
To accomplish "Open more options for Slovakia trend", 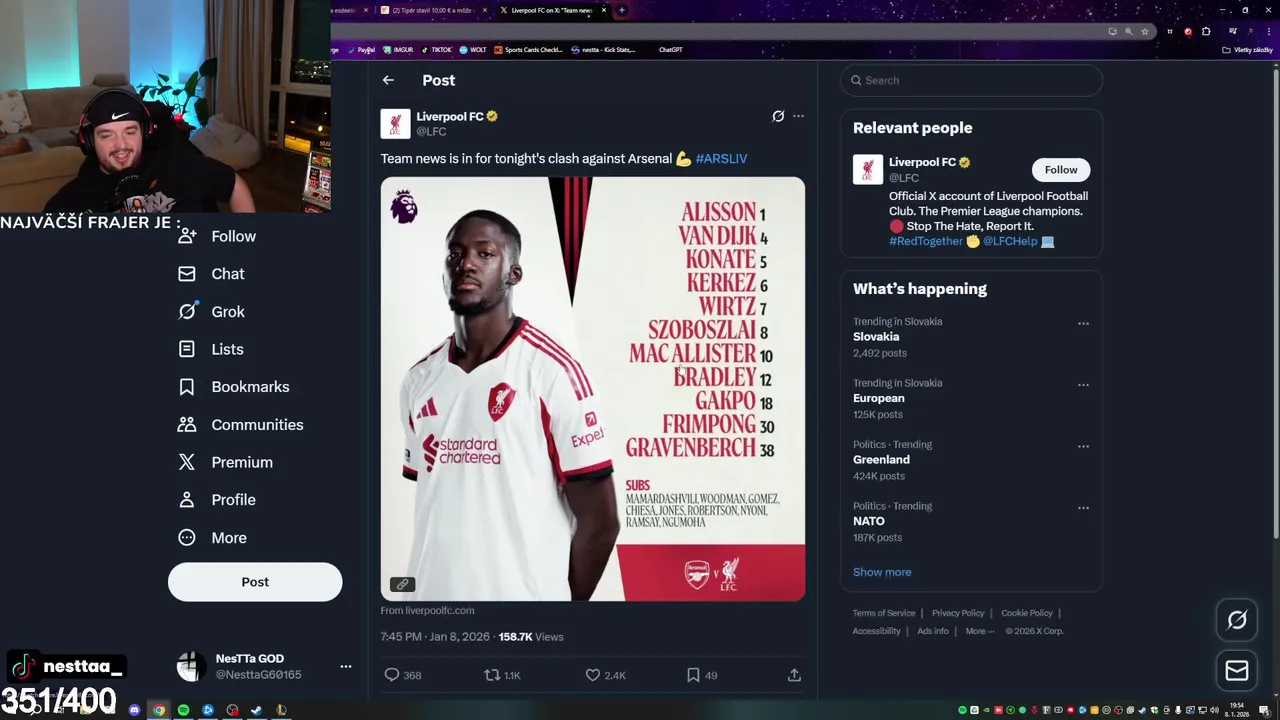I will point(1083,323).
